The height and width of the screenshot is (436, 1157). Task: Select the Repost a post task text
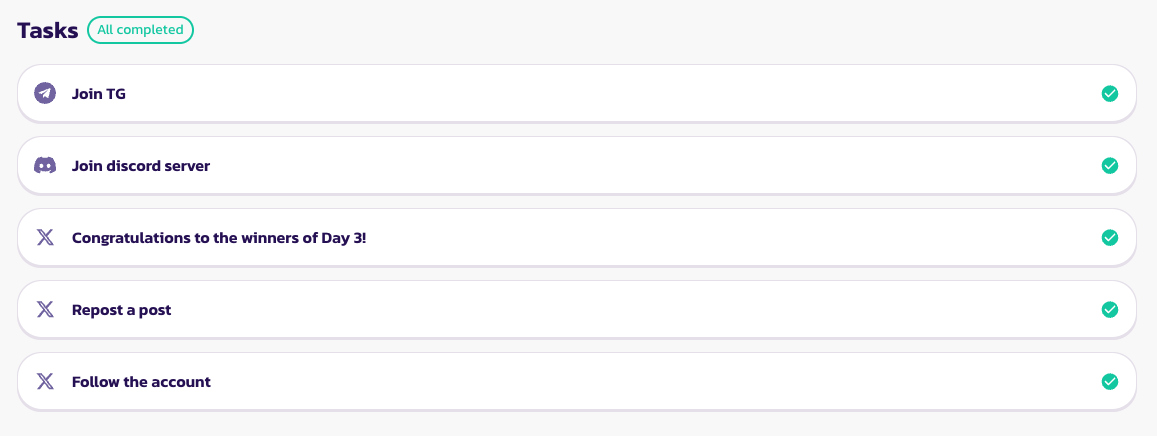121,310
